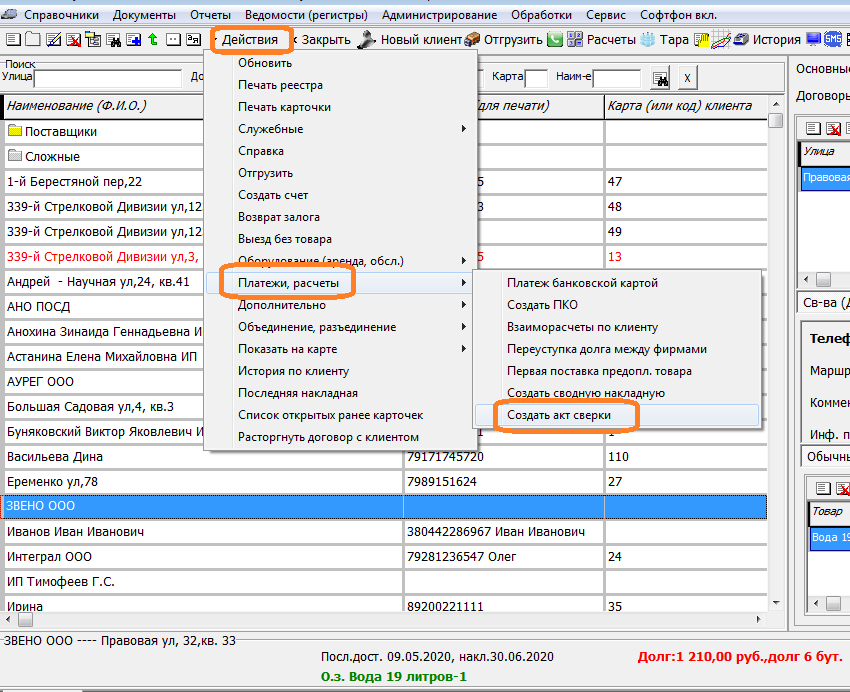Click the green up arrow toolbar icon

[x=152, y=40]
